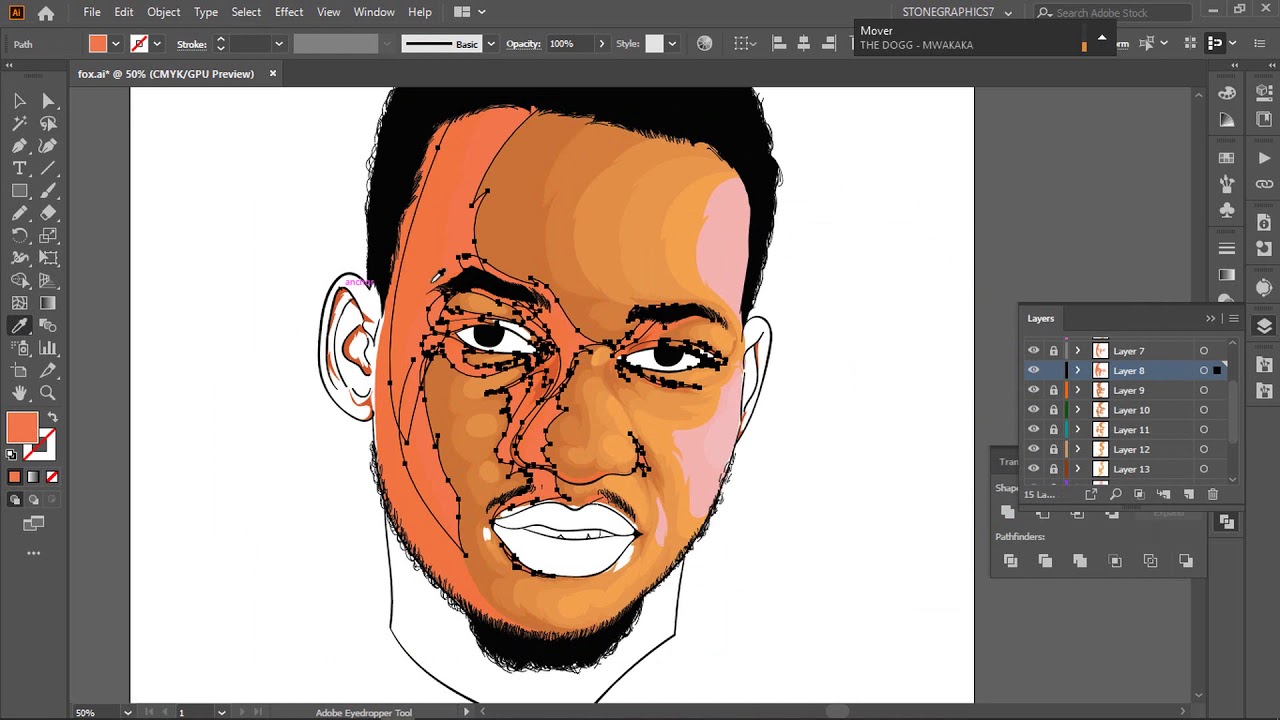Select the Zoom tool magnifier
Viewport: 1280px width, 720px height.
pyautogui.click(x=48, y=393)
